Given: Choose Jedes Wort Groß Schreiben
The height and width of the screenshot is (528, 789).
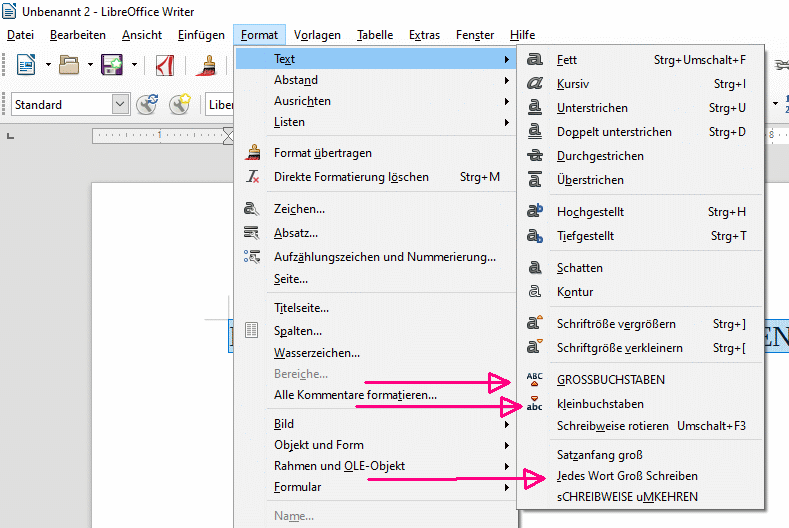Looking at the screenshot, I should click(641, 476).
